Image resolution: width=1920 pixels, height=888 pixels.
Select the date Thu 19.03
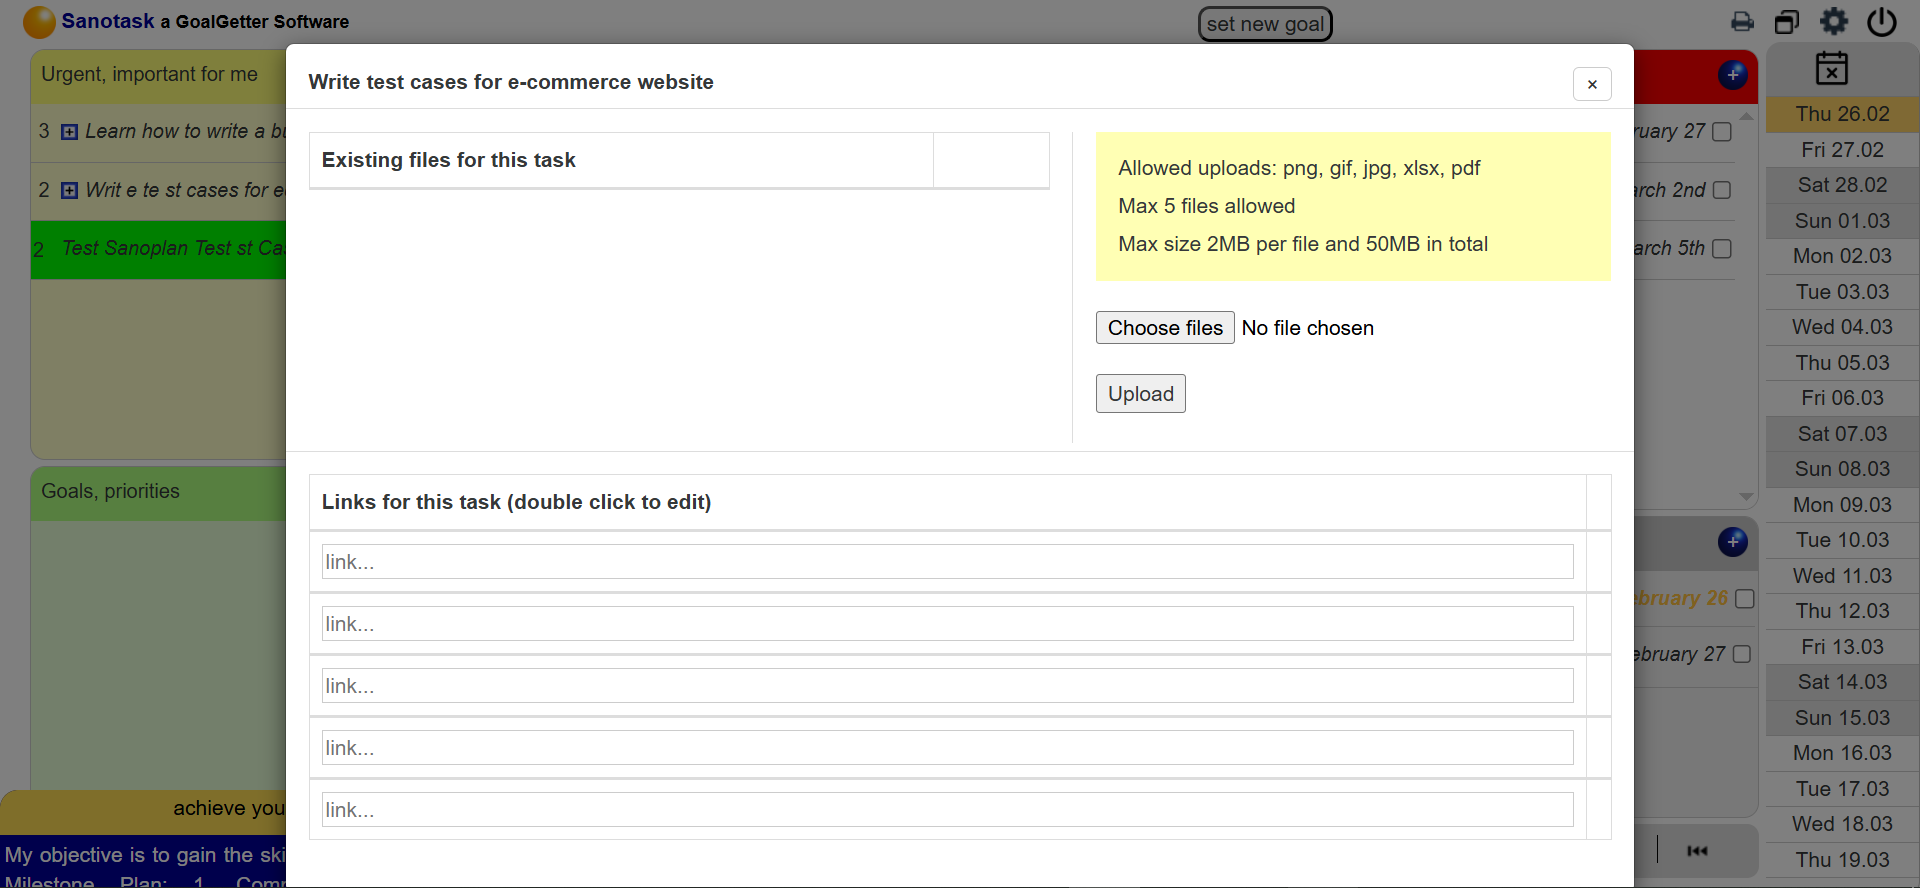point(1842,860)
